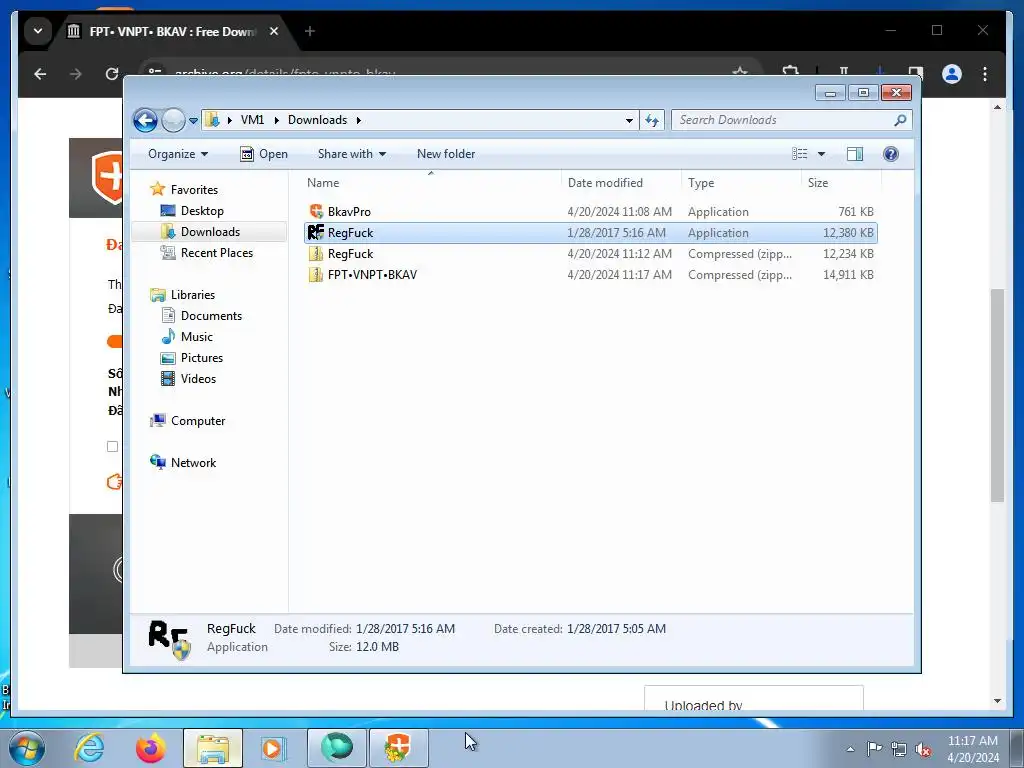Viewport: 1024px width, 768px height.
Task: Open Recent Places in the sidebar
Action: [216, 253]
